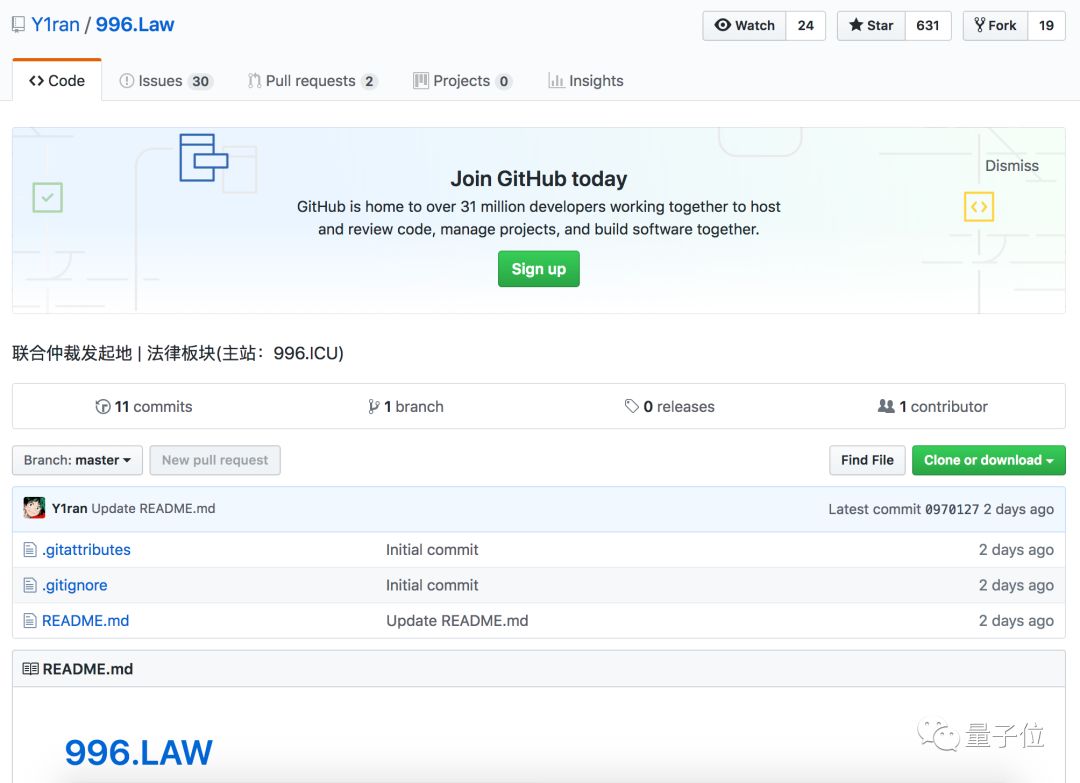
Task: Click the Insights graph icon in tab
Action: (x=556, y=81)
